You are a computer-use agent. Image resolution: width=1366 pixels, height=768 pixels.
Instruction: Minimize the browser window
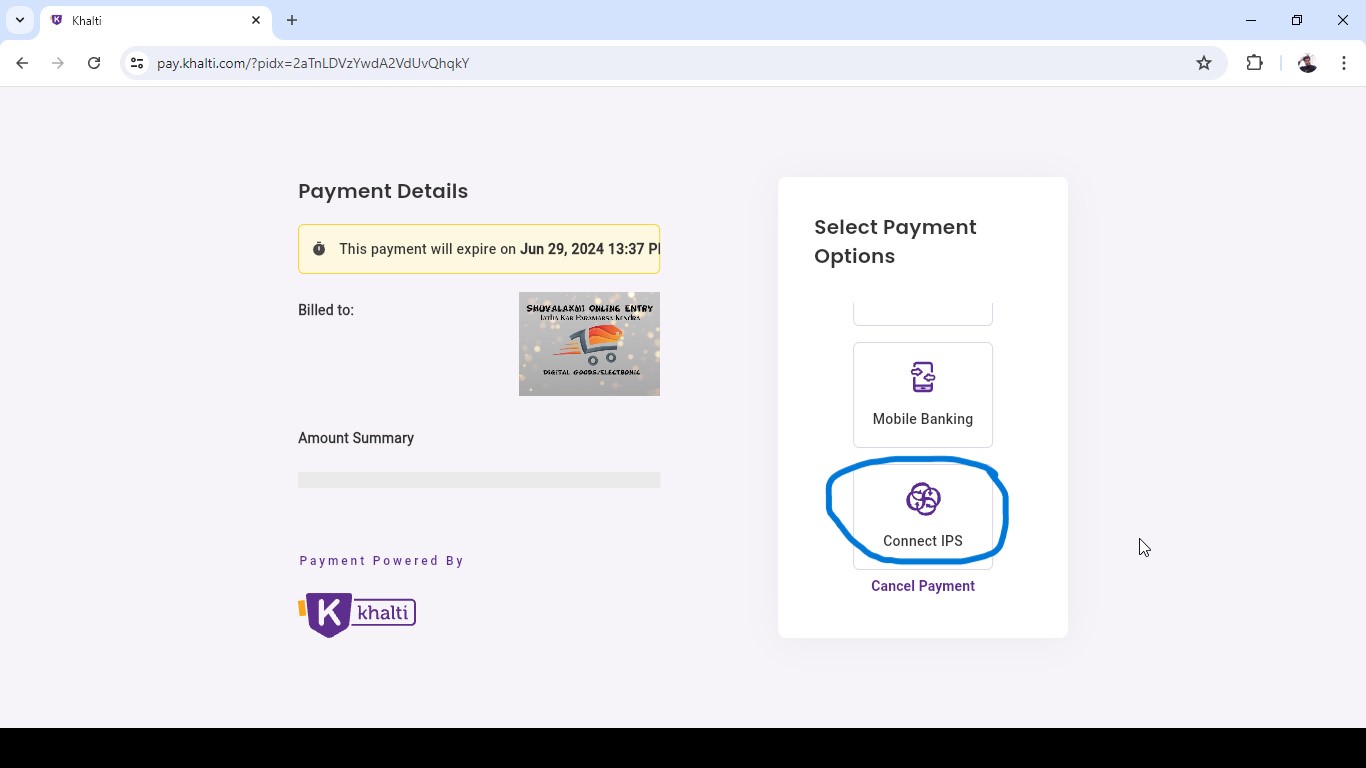coord(1251,20)
